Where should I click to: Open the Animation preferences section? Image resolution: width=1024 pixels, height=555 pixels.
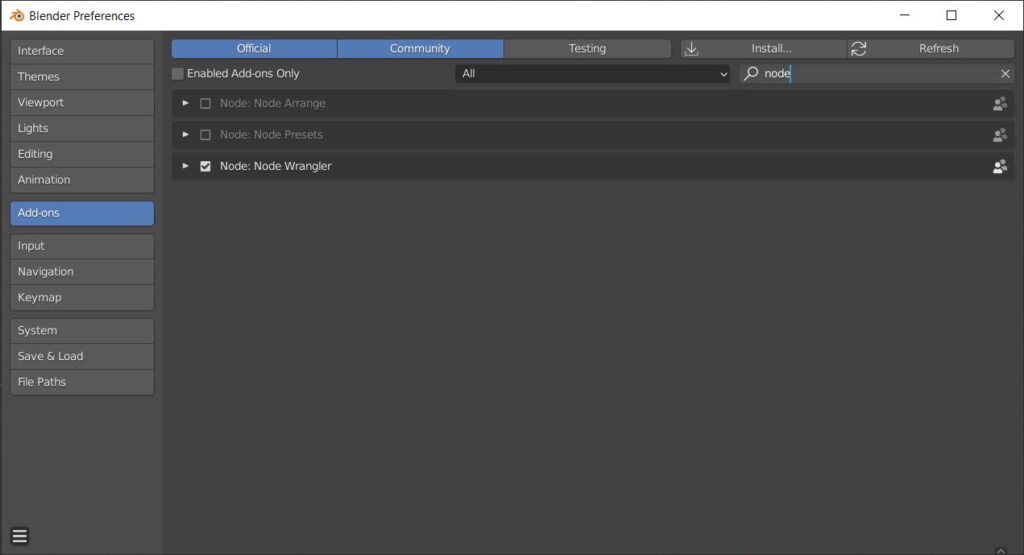tap(82, 180)
